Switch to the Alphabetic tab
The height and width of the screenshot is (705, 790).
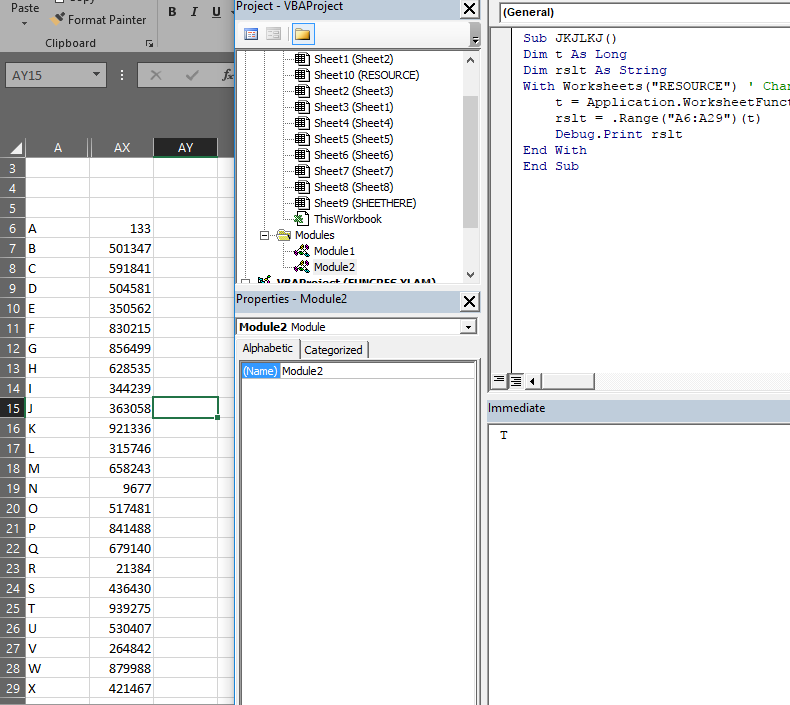268,348
